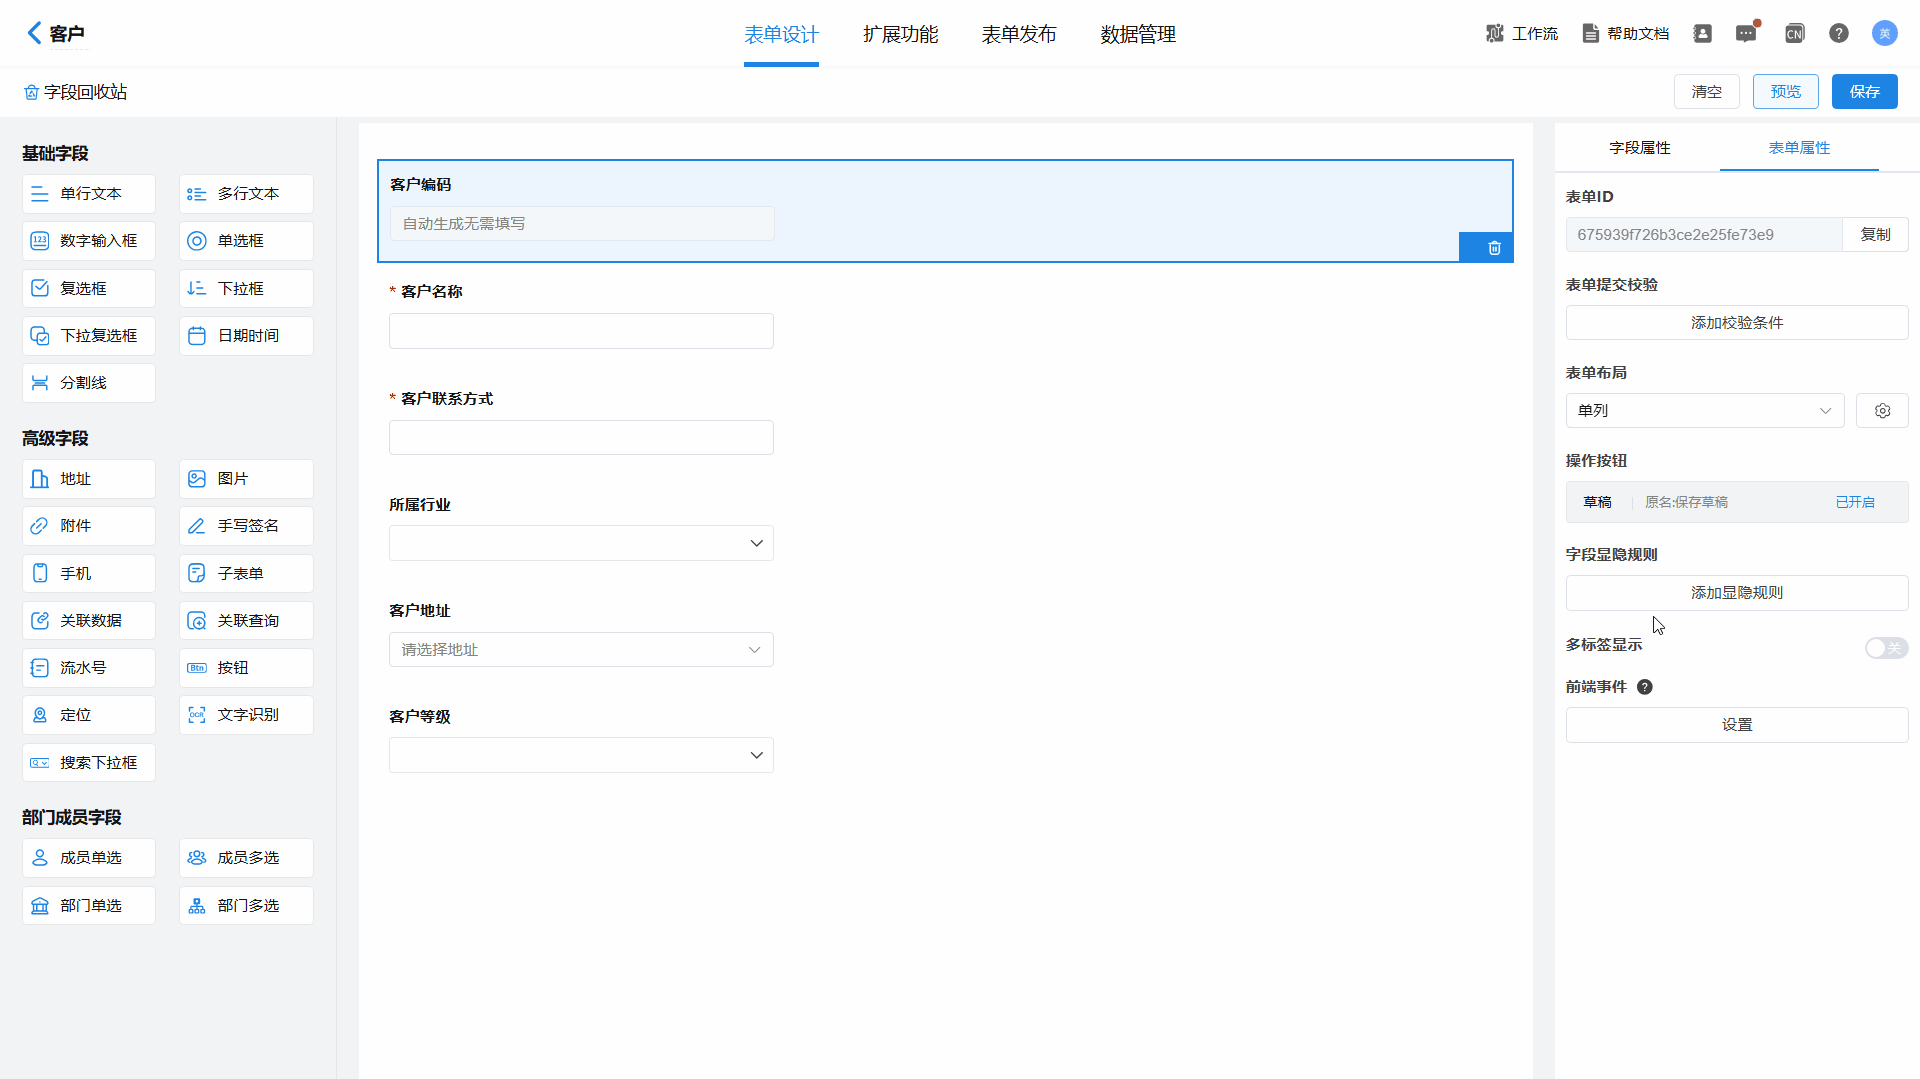This screenshot has width=1920, height=1079.
Task: Open the 客户地址 address selector
Action: [581, 650]
